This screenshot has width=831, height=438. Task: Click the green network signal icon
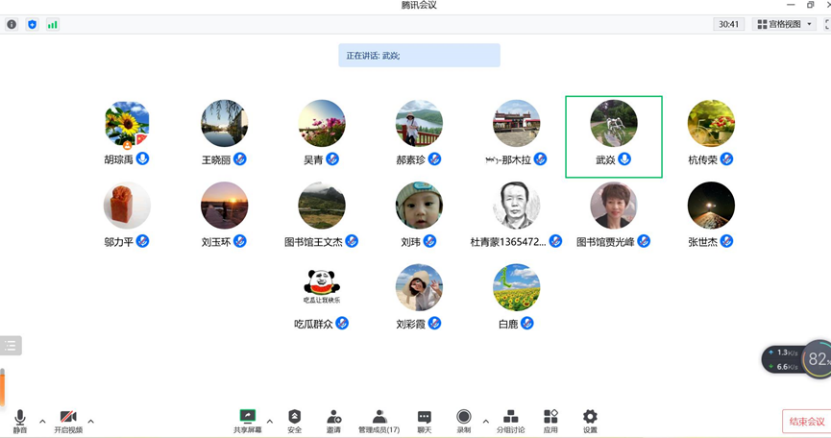tap(52, 24)
